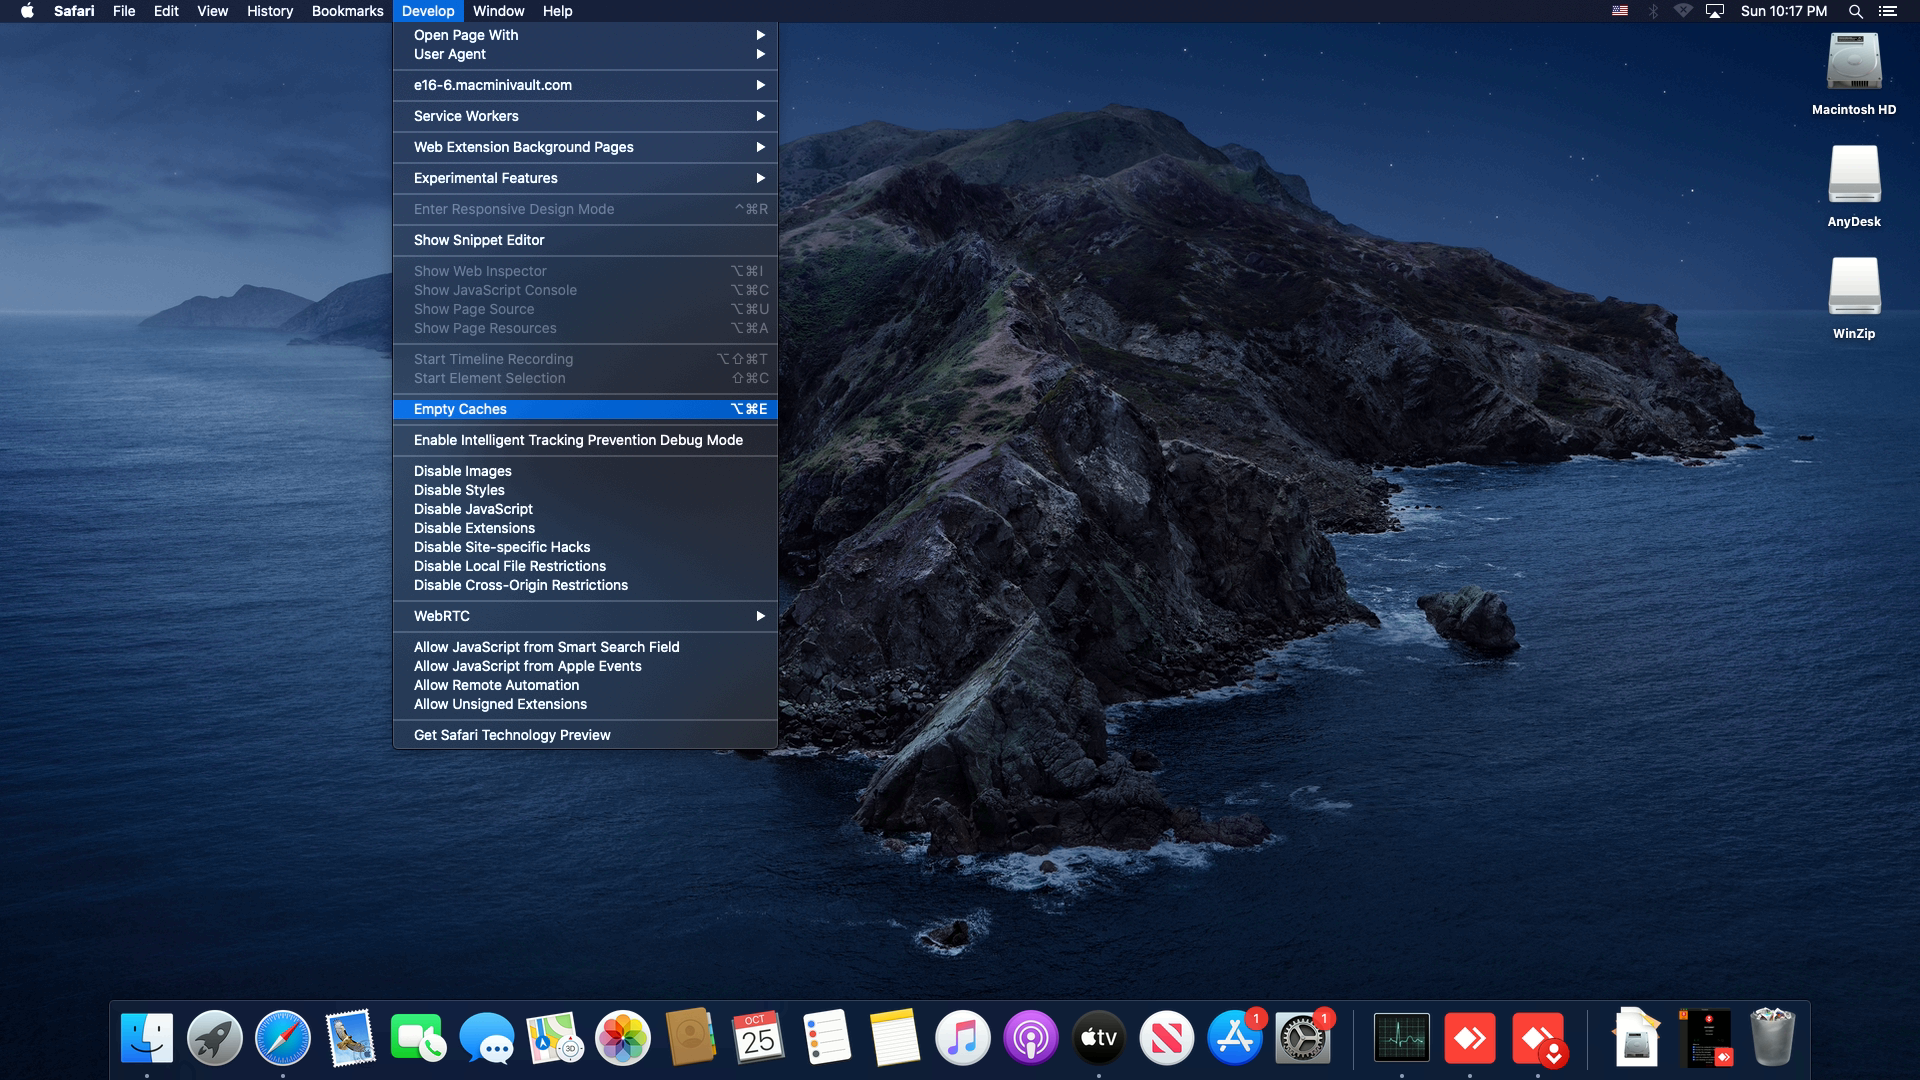Image resolution: width=1920 pixels, height=1080 pixels.
Task: Click Get Safari Technology Preview
Action: 511,735
